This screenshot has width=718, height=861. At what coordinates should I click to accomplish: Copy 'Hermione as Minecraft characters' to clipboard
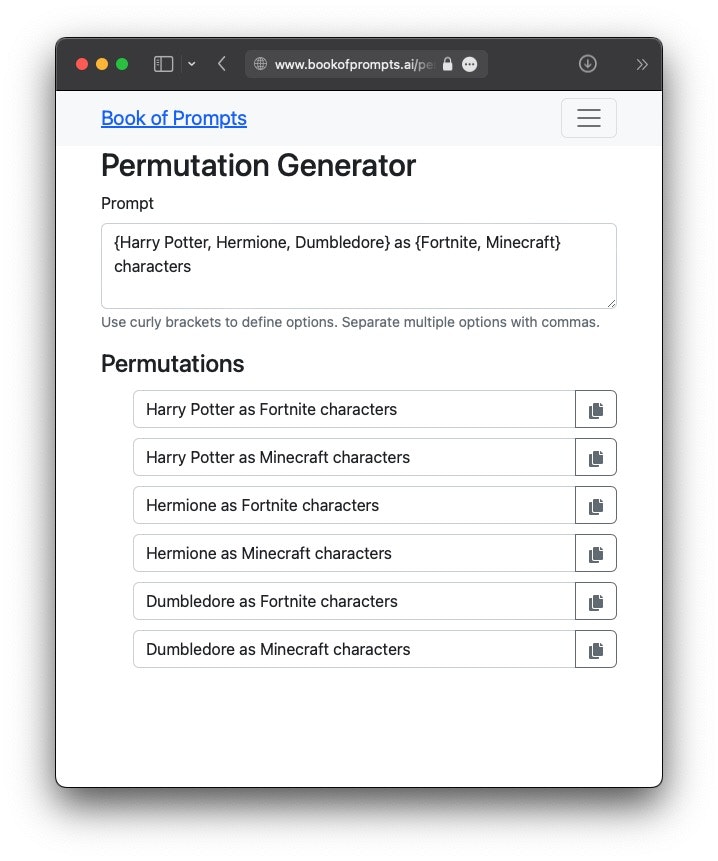(596, 553)
